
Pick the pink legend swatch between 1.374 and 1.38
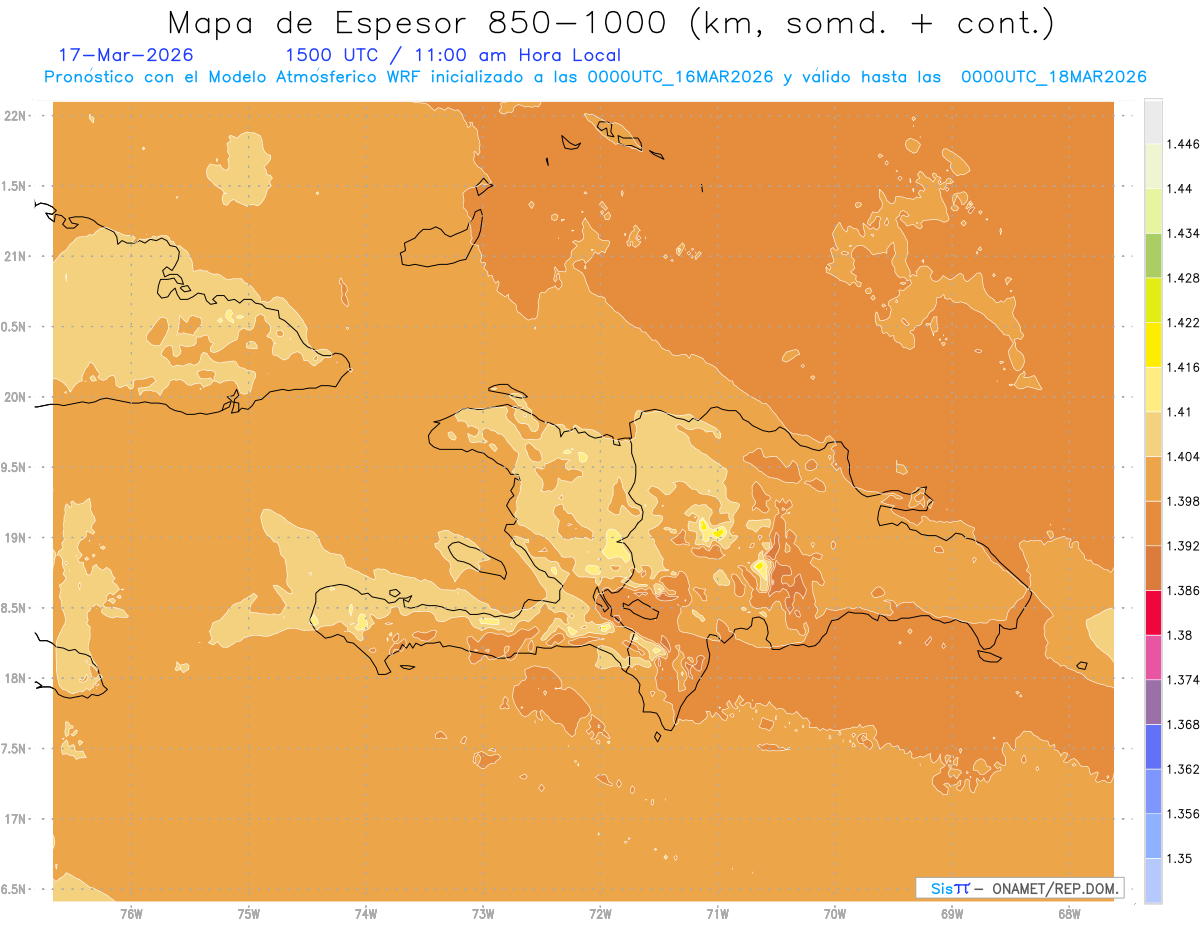(1153, 657)
